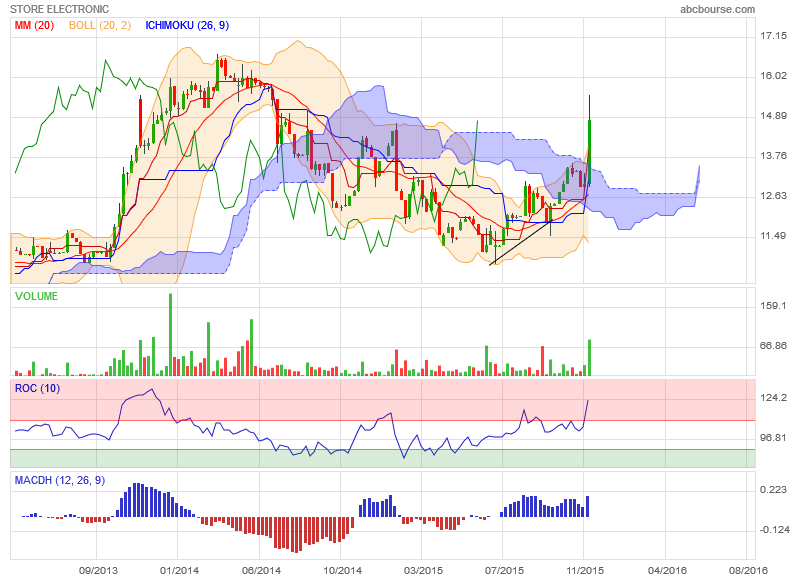The height and width of the screenshot is (580, 800).
Task: Click the 14.89 price axis value
Action: (x=773, y=116)
